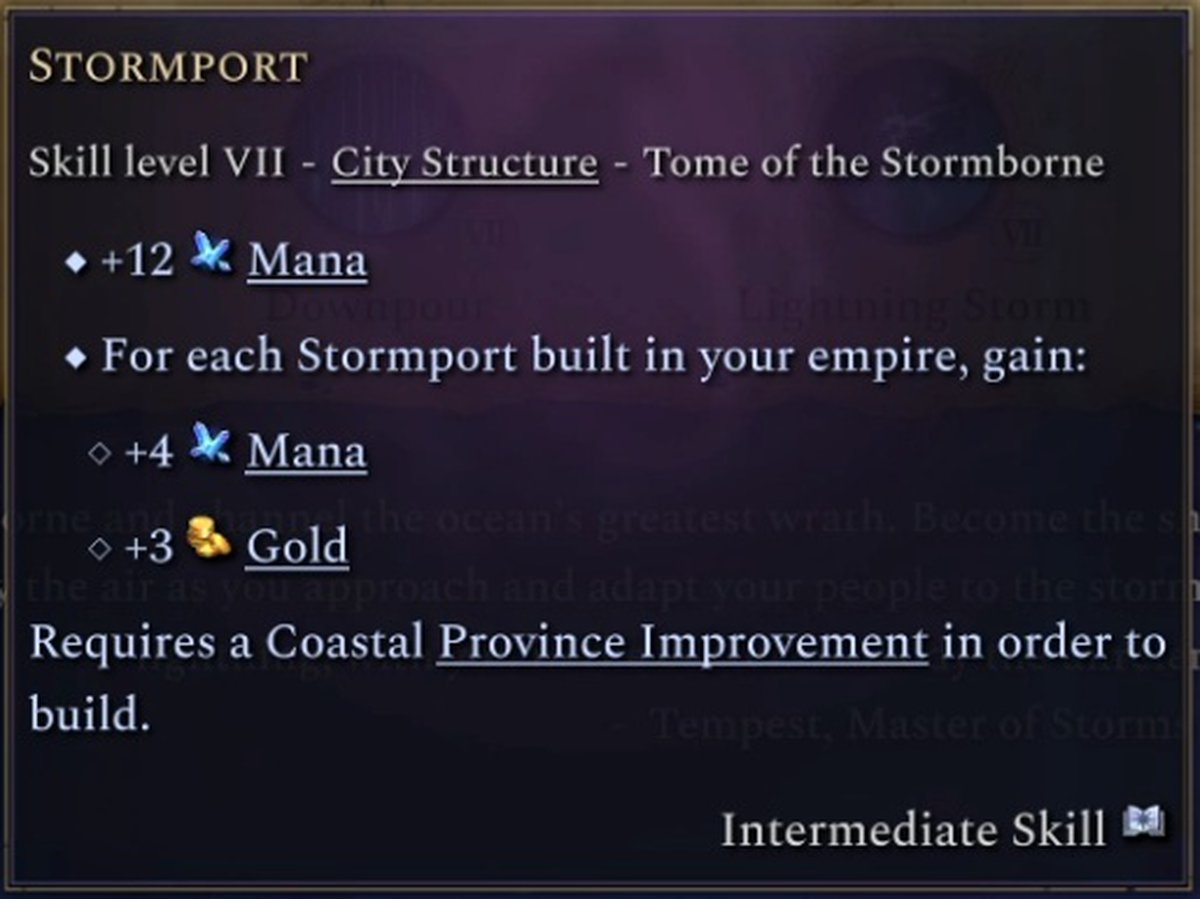Click the Stormport tooltip title

click(167, 68)
